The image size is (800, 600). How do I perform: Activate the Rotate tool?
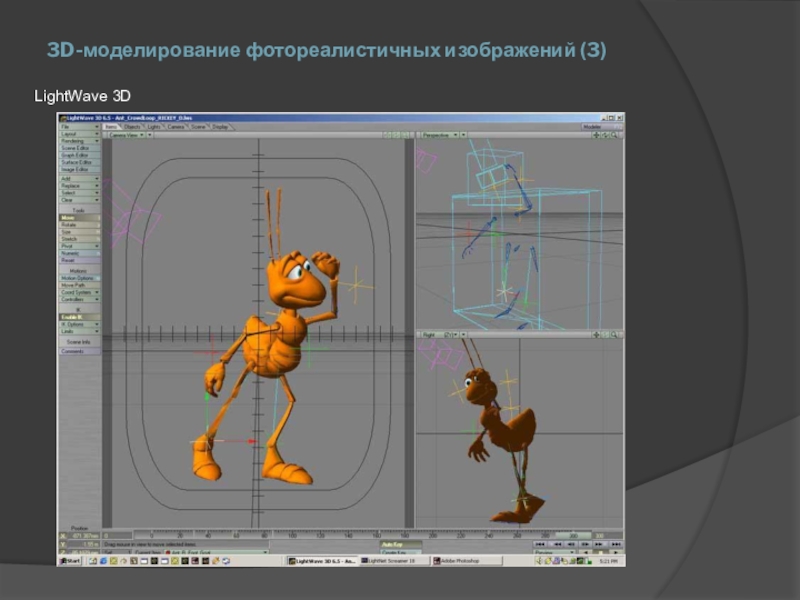coord(80,225)
